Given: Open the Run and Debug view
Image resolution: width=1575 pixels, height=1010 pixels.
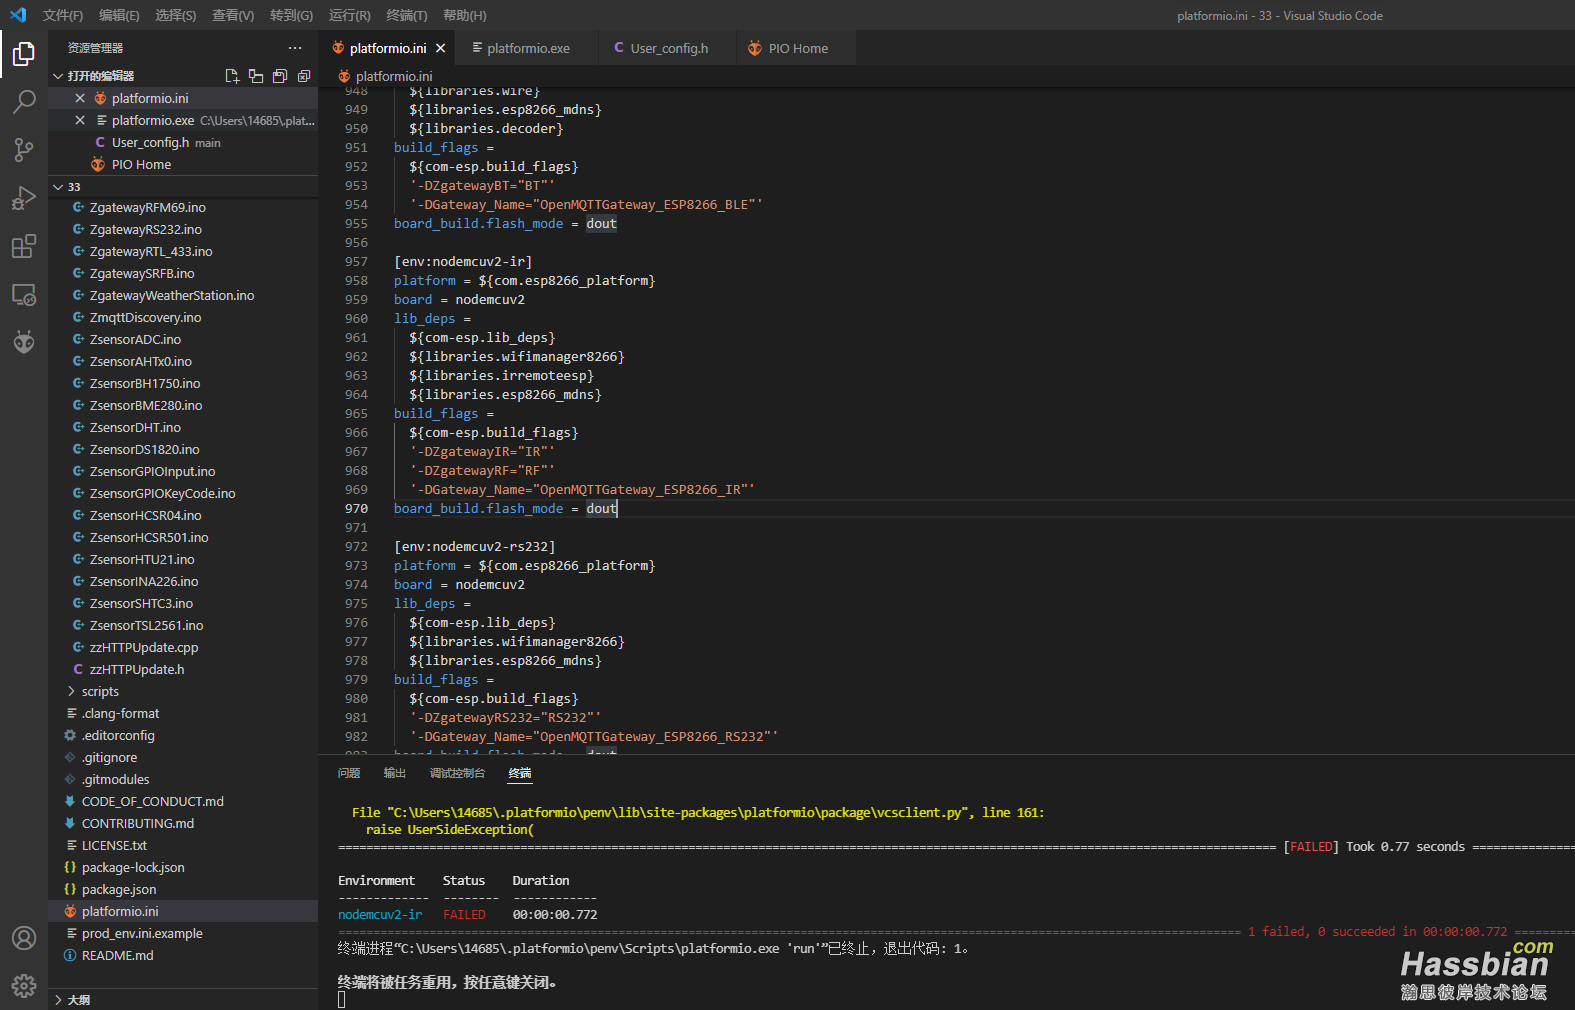Looking at the screenshot, I should coord(24,197).
